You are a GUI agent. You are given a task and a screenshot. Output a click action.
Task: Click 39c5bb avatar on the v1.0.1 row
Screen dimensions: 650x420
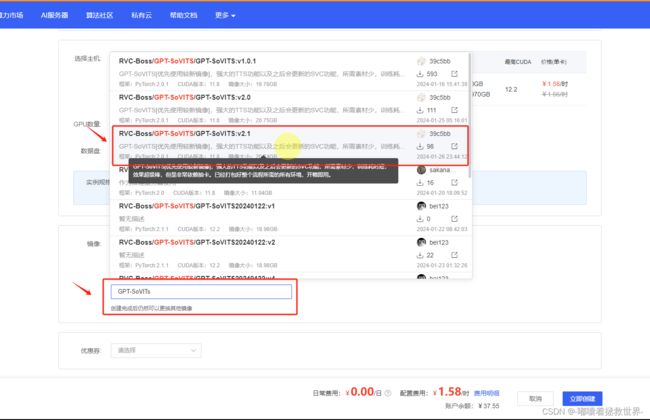(422, 60)
